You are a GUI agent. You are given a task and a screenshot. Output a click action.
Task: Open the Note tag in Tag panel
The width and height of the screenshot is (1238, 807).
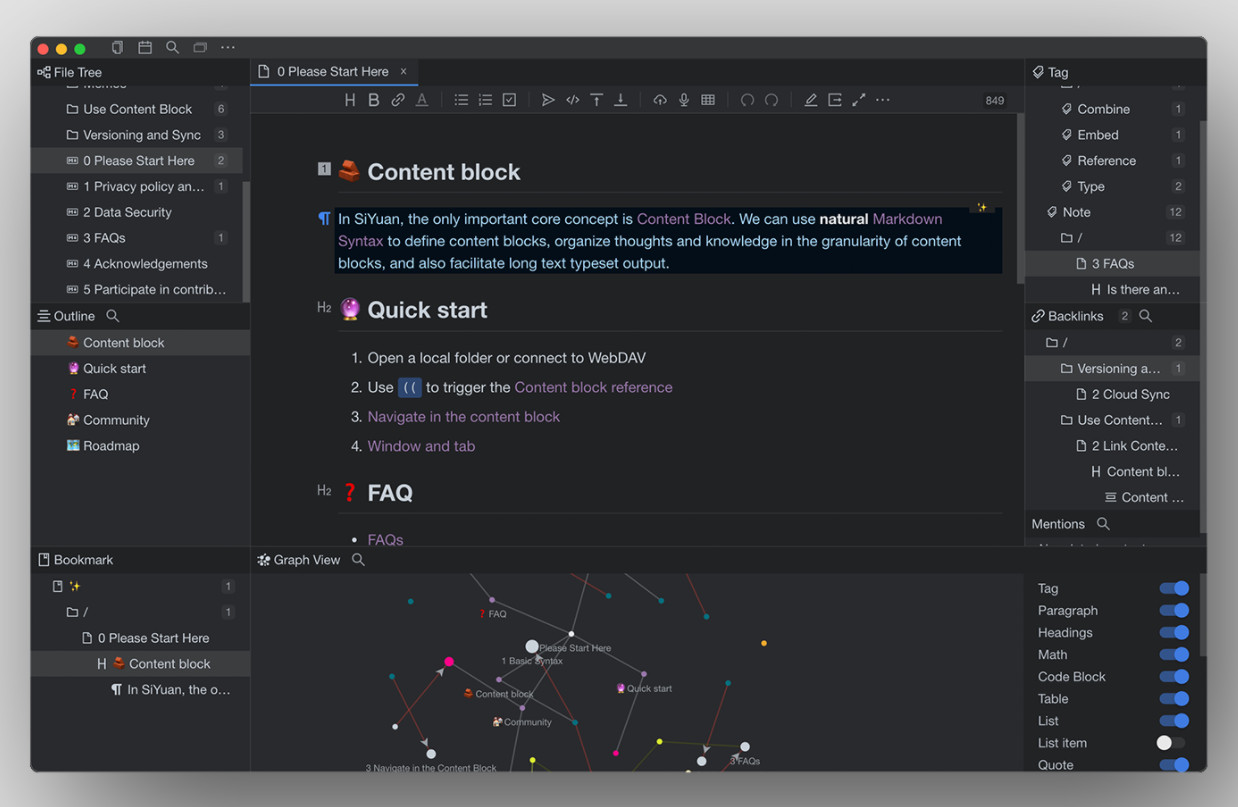point(1112,212)
